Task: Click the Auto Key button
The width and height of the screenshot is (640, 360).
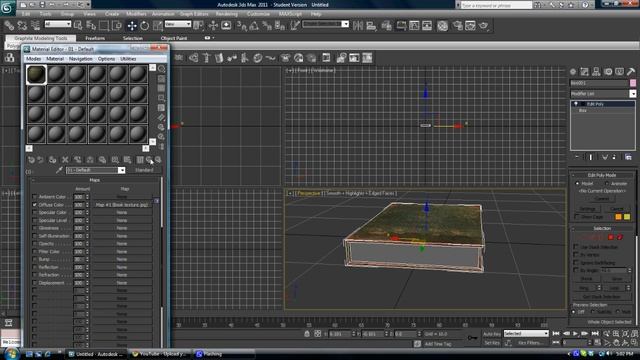Action: (x=492, y=334)
